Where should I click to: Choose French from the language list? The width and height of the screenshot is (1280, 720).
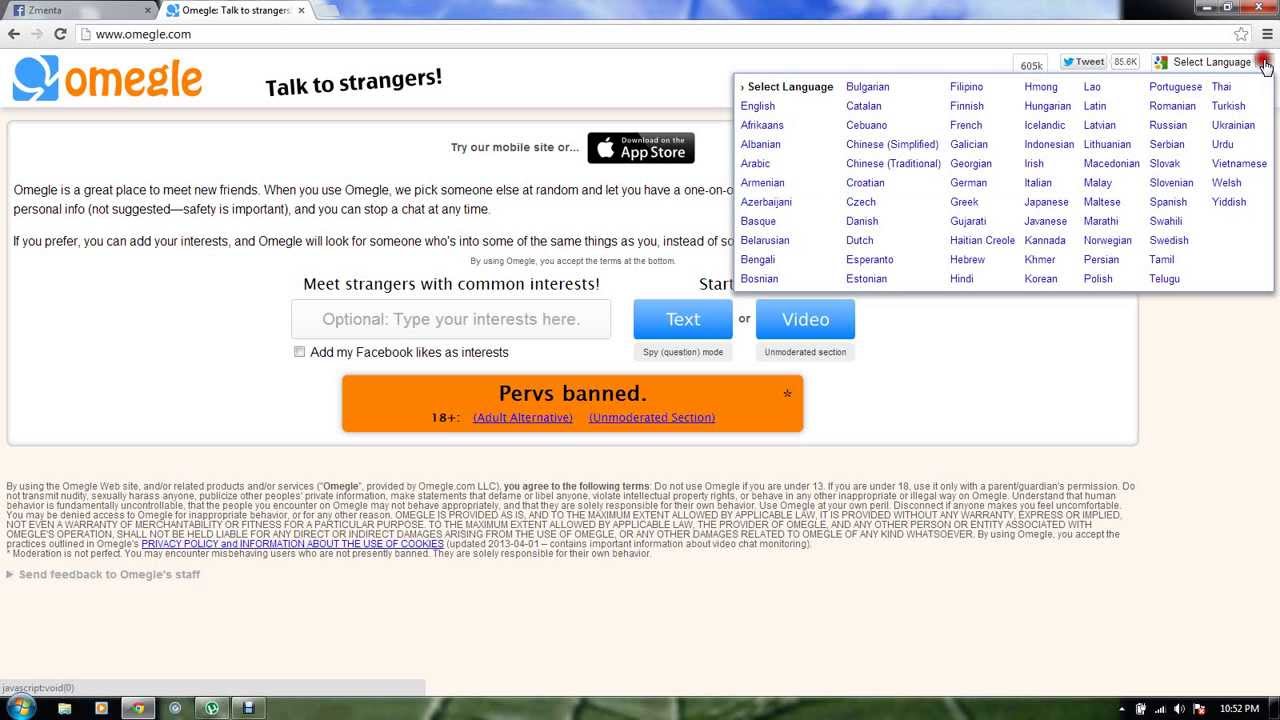point(966,125)
